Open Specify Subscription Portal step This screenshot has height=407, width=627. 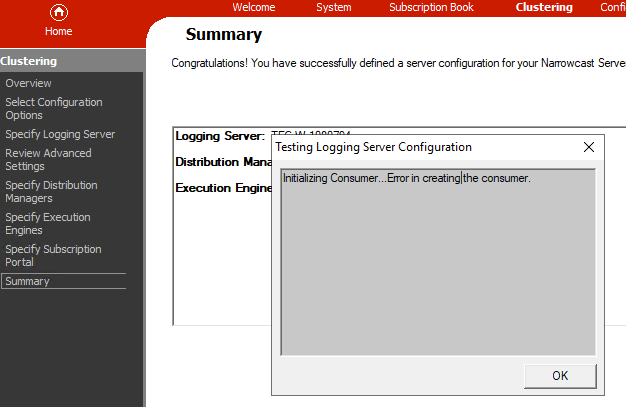click(x=53, y=256)
